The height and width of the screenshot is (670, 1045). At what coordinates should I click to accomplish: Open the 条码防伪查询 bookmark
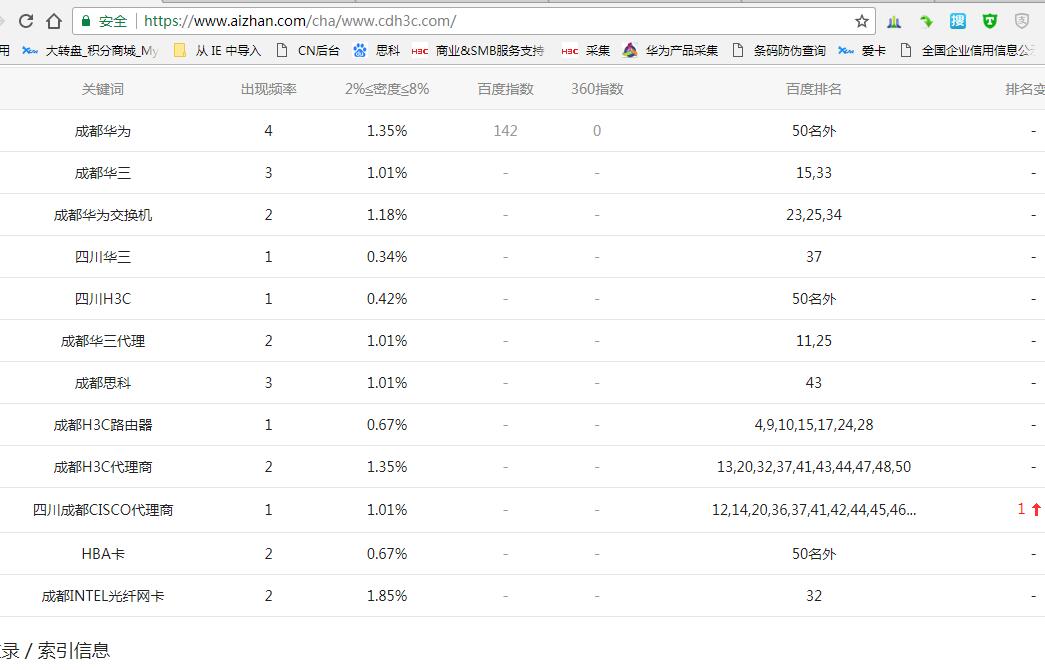(779, 50)
